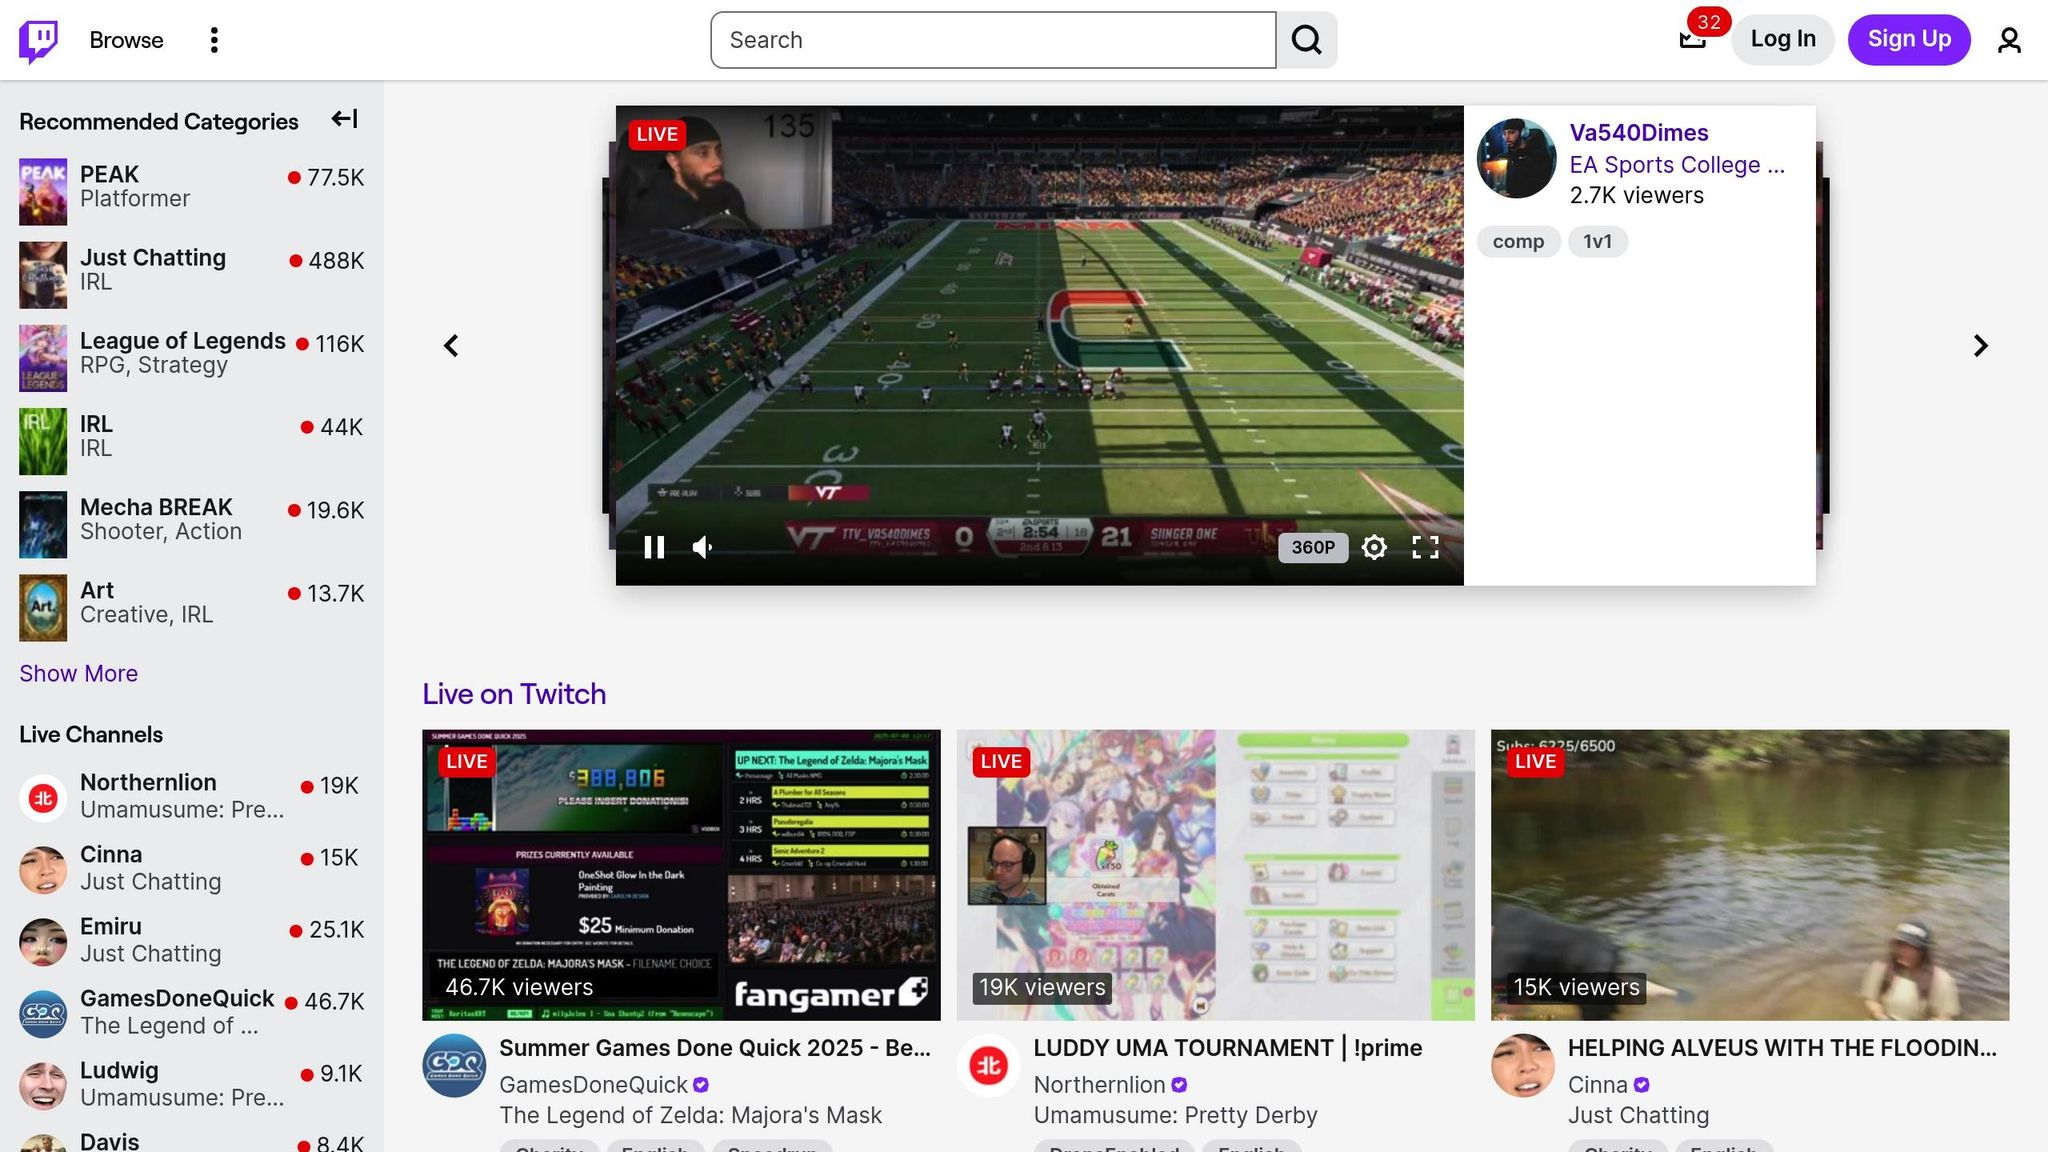Go to next featured stream in carousel

tap(1980, 345)
